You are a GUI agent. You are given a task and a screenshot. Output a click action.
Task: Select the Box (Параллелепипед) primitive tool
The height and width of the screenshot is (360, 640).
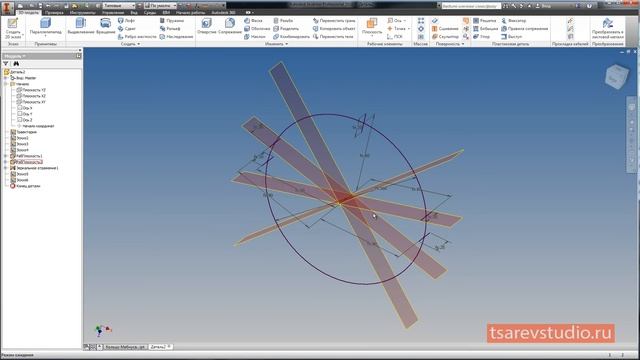[x=45, y=27]
